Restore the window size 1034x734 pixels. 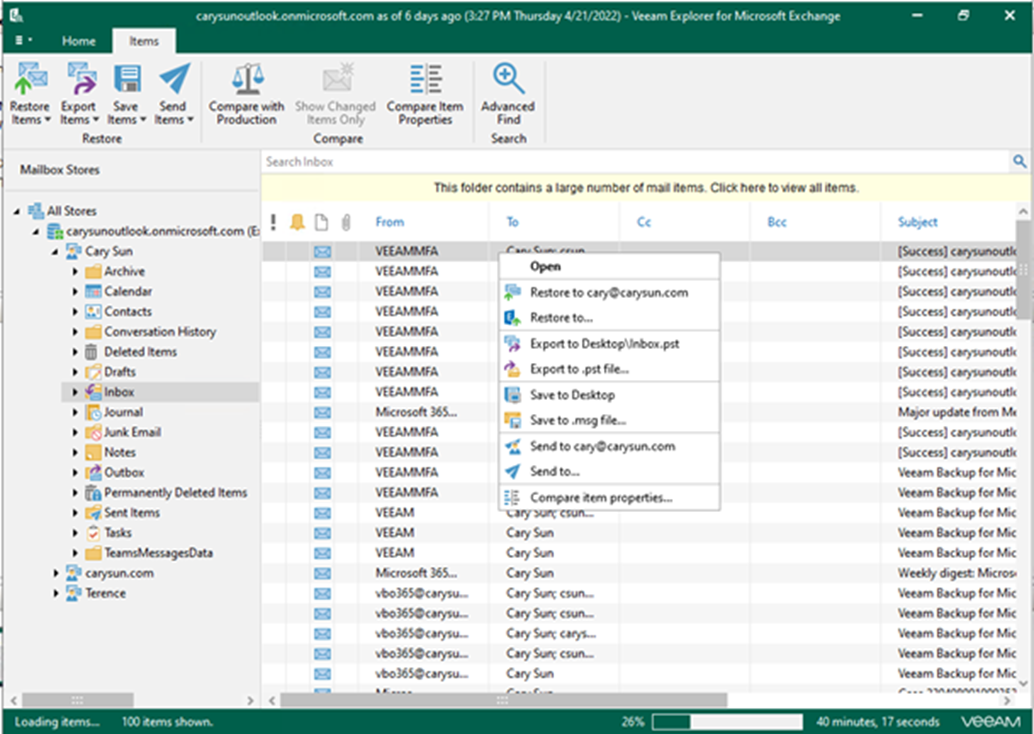coord(963,15)
